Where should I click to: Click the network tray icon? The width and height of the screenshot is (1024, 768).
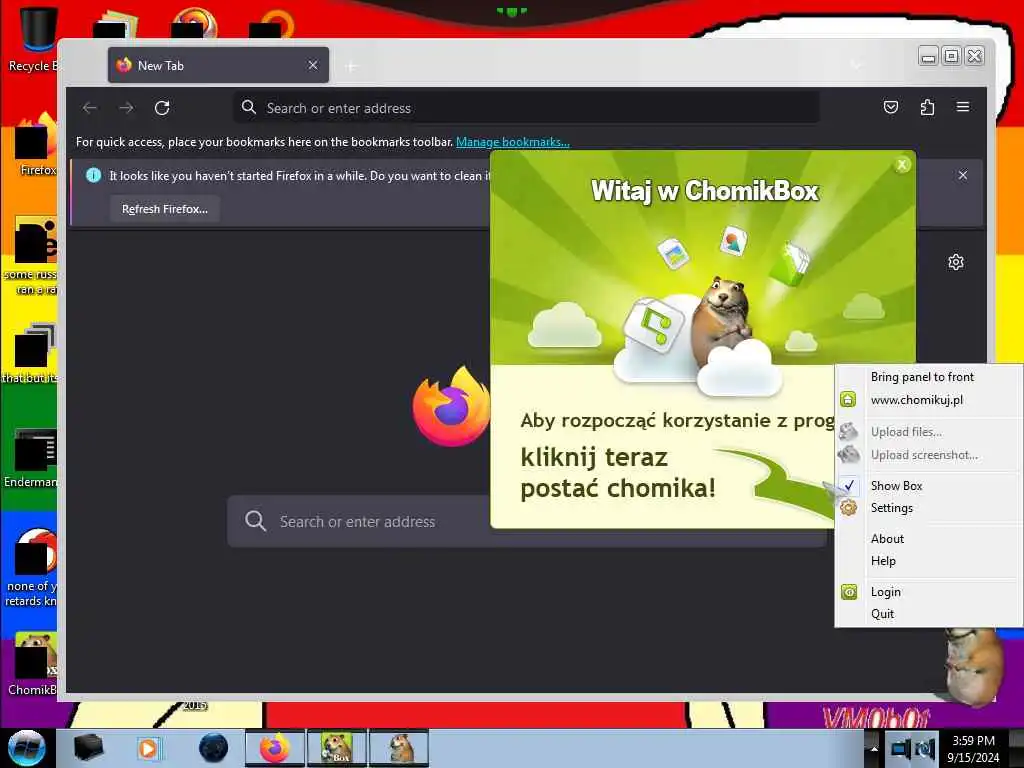pos(899,748)
